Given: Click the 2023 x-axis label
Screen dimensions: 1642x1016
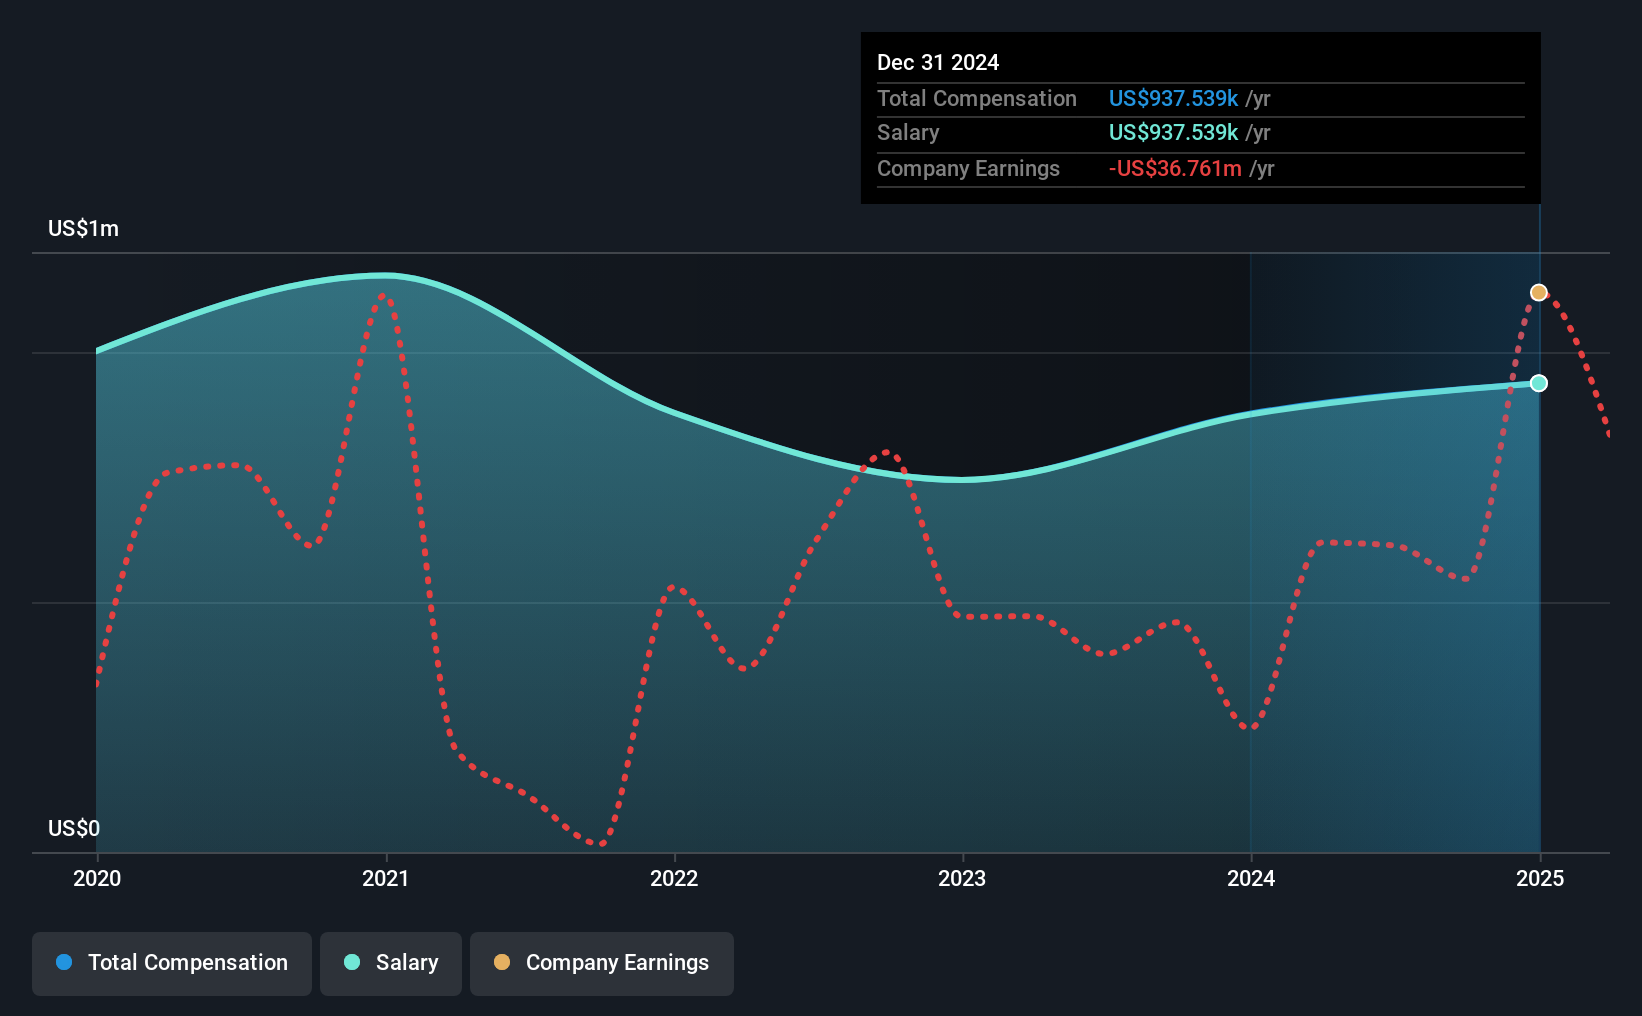Looking at the screenshot, I should point(962,878).
